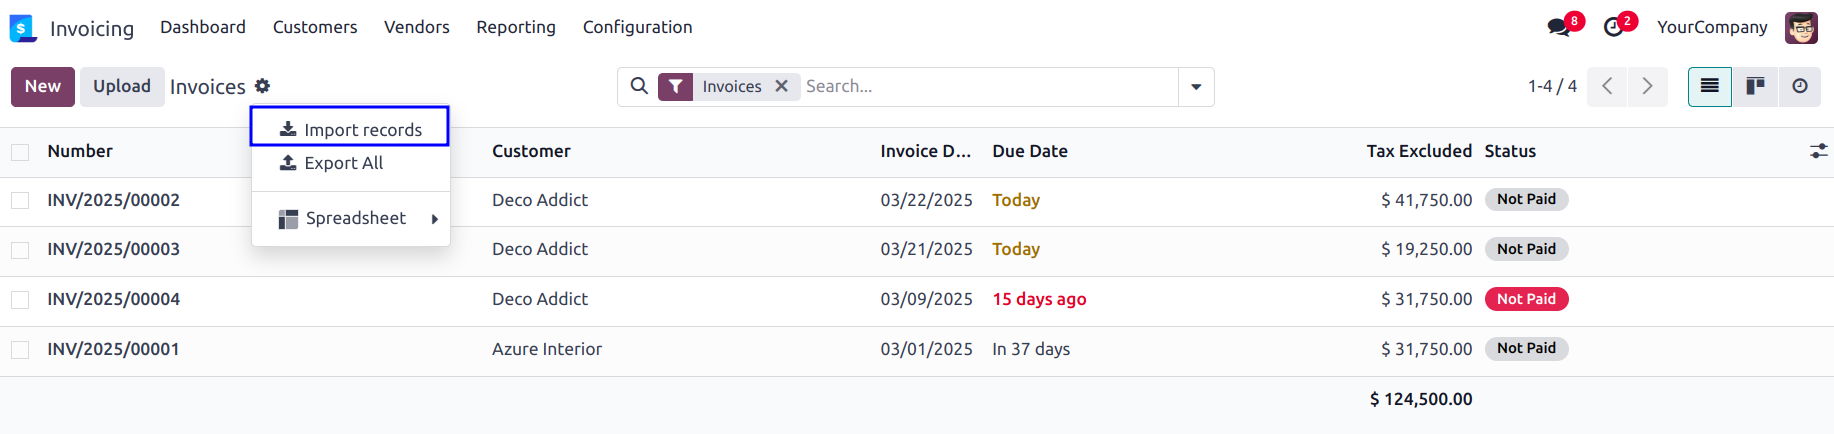The width and height of the screenshot is (1834, 434).
Task: Open the messages icon with badge 8
Action: [1559, 27]
